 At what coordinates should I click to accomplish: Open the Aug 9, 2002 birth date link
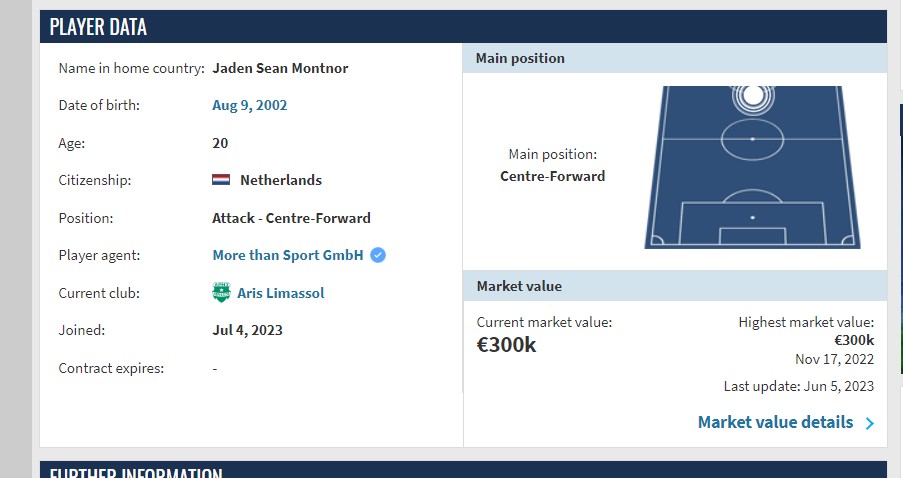pos(249,105)
